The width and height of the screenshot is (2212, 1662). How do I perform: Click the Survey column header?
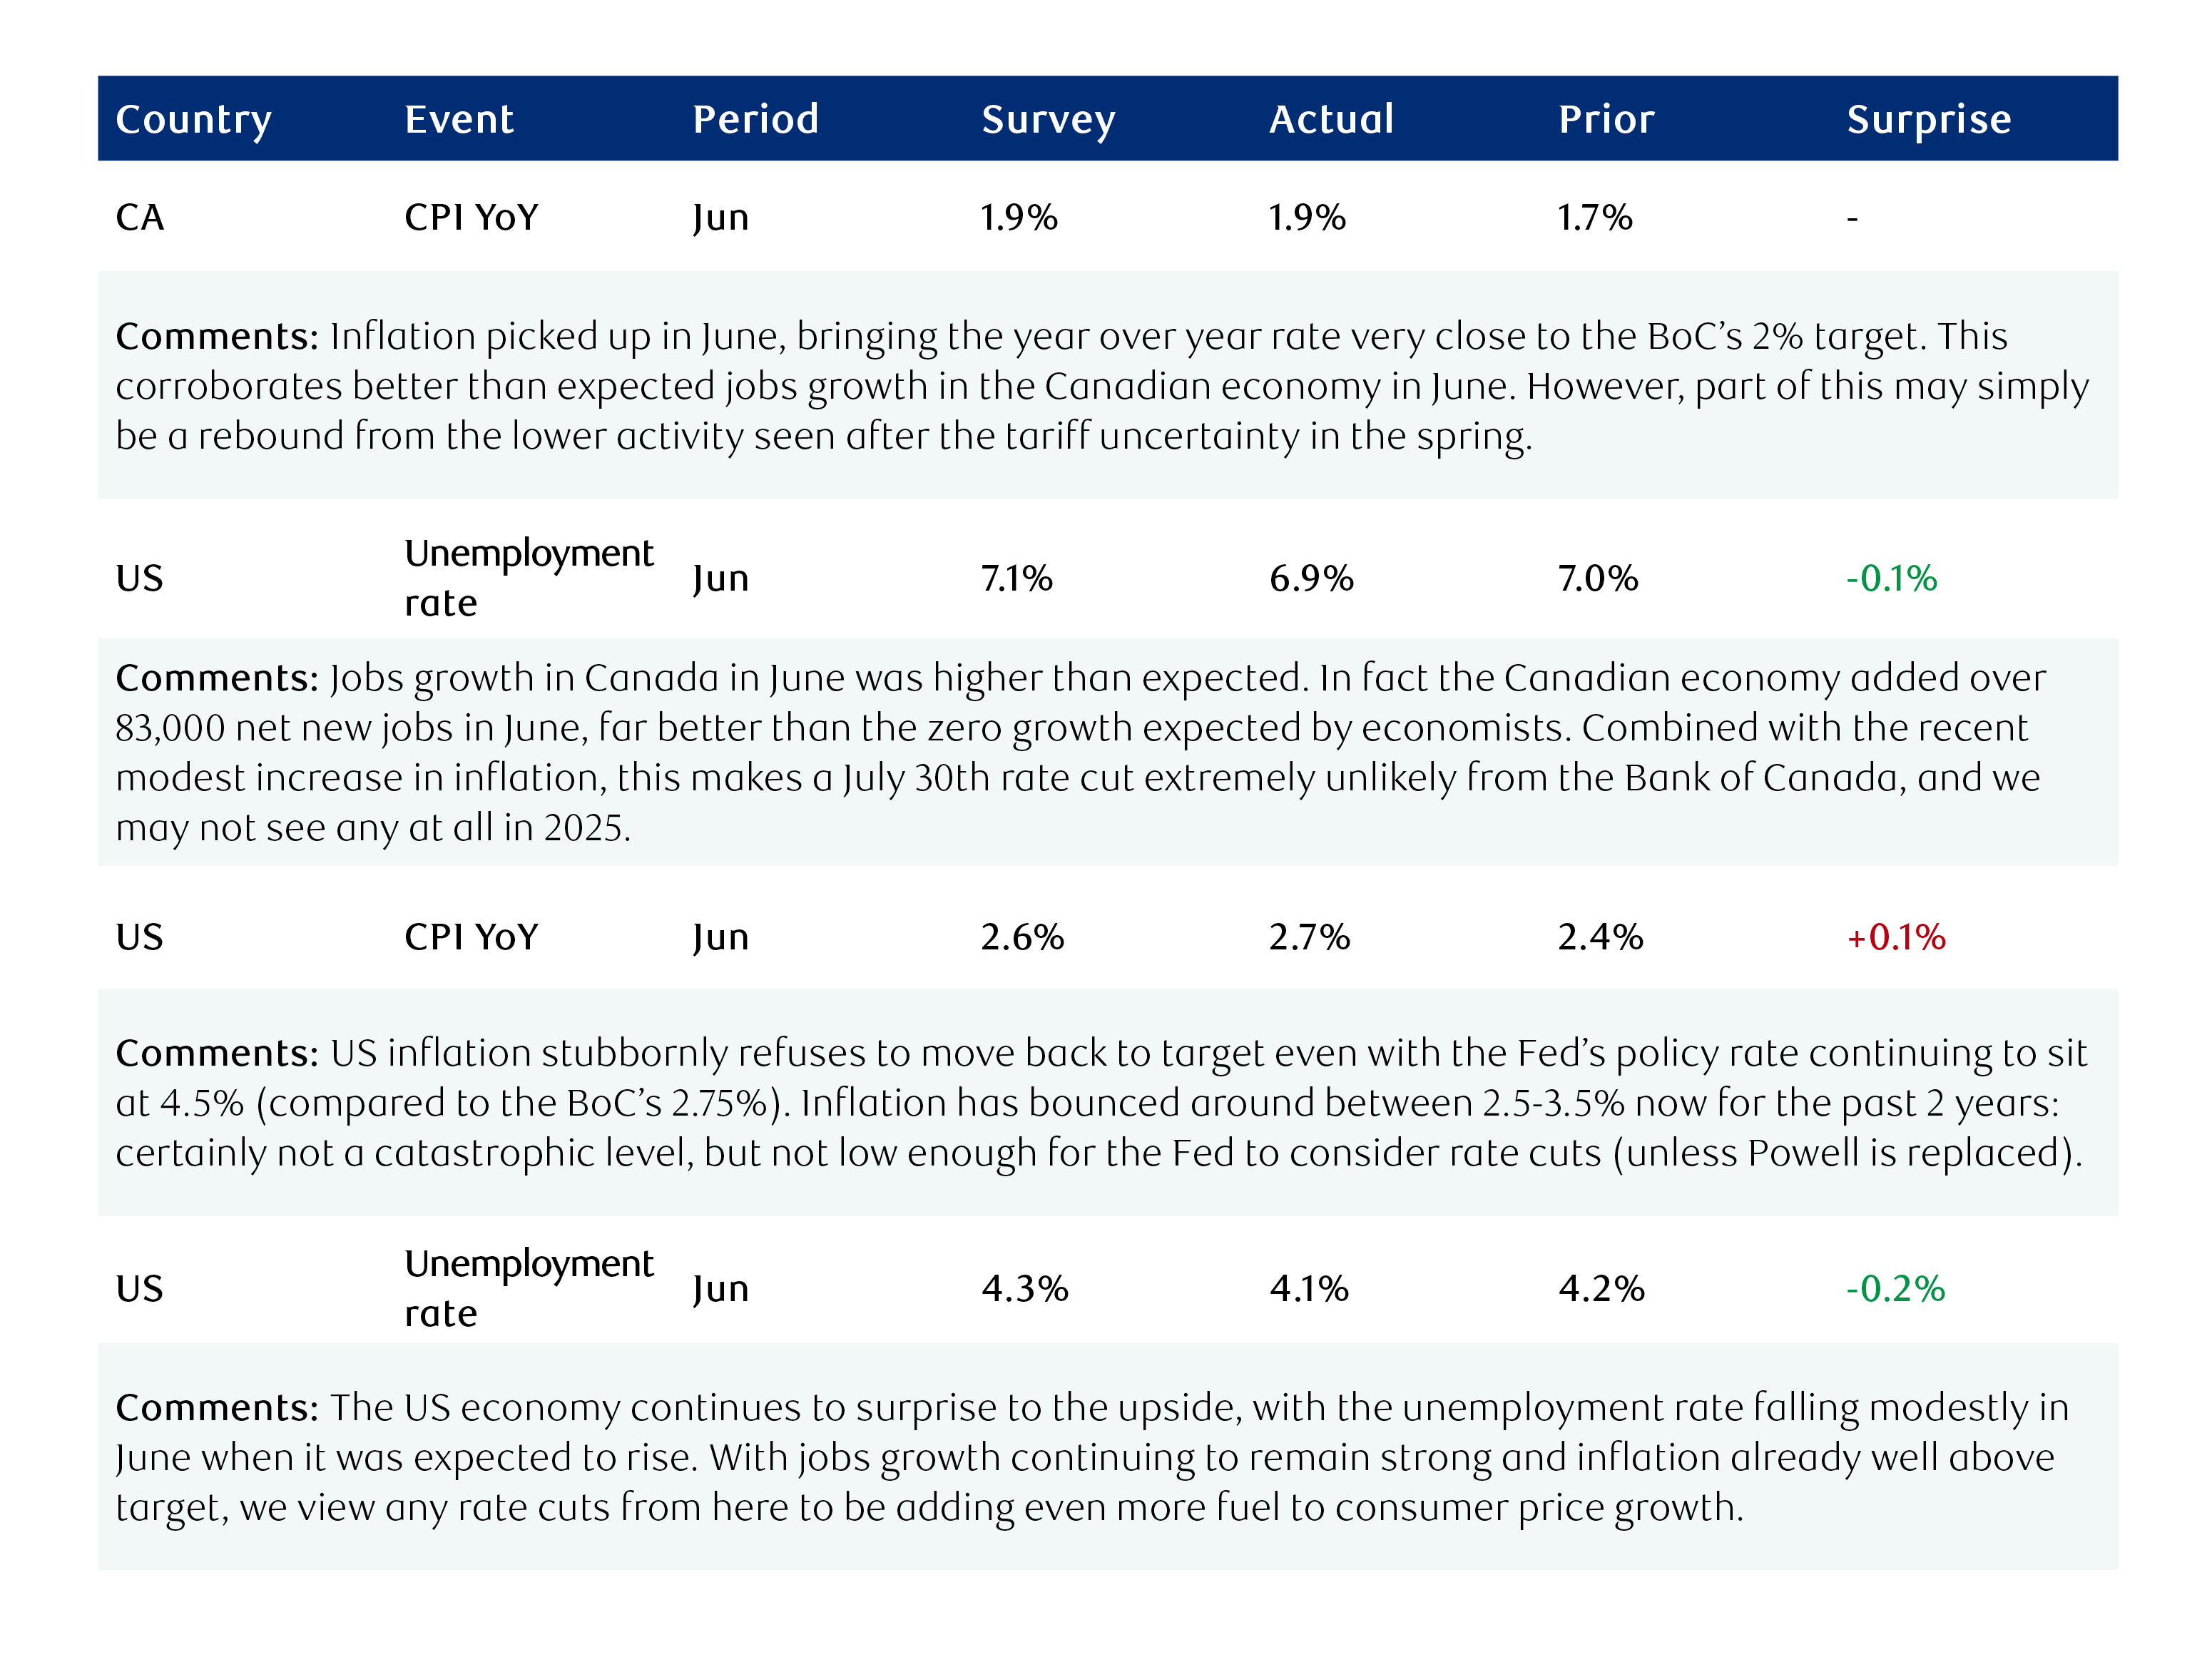tap(1047, 120)
